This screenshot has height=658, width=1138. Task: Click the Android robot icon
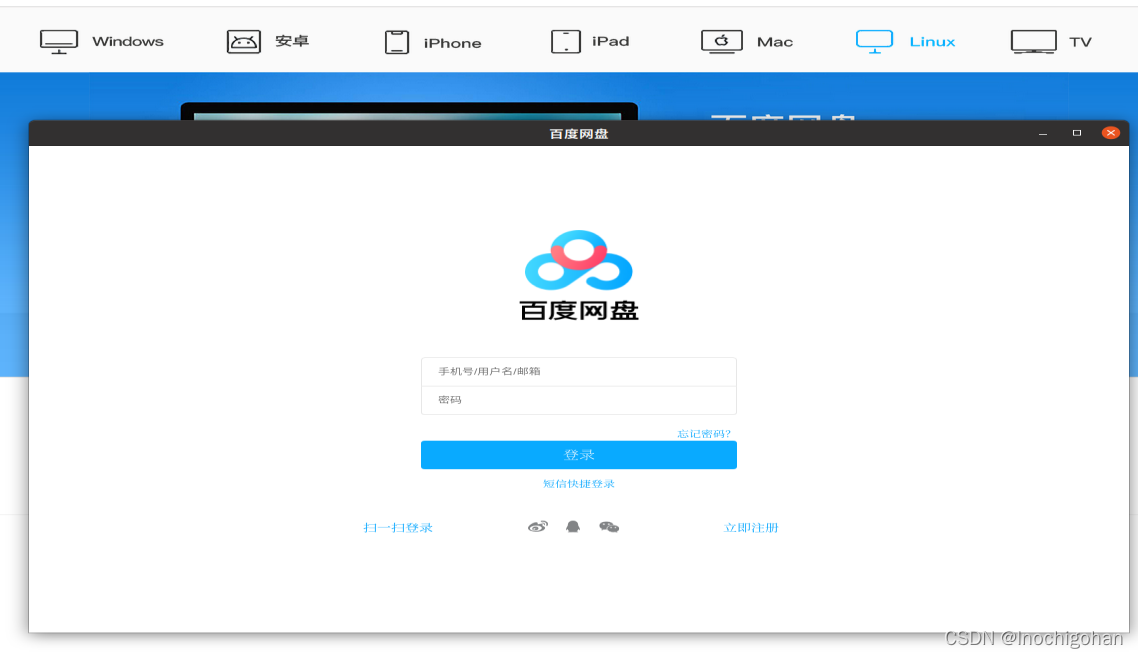244,42
